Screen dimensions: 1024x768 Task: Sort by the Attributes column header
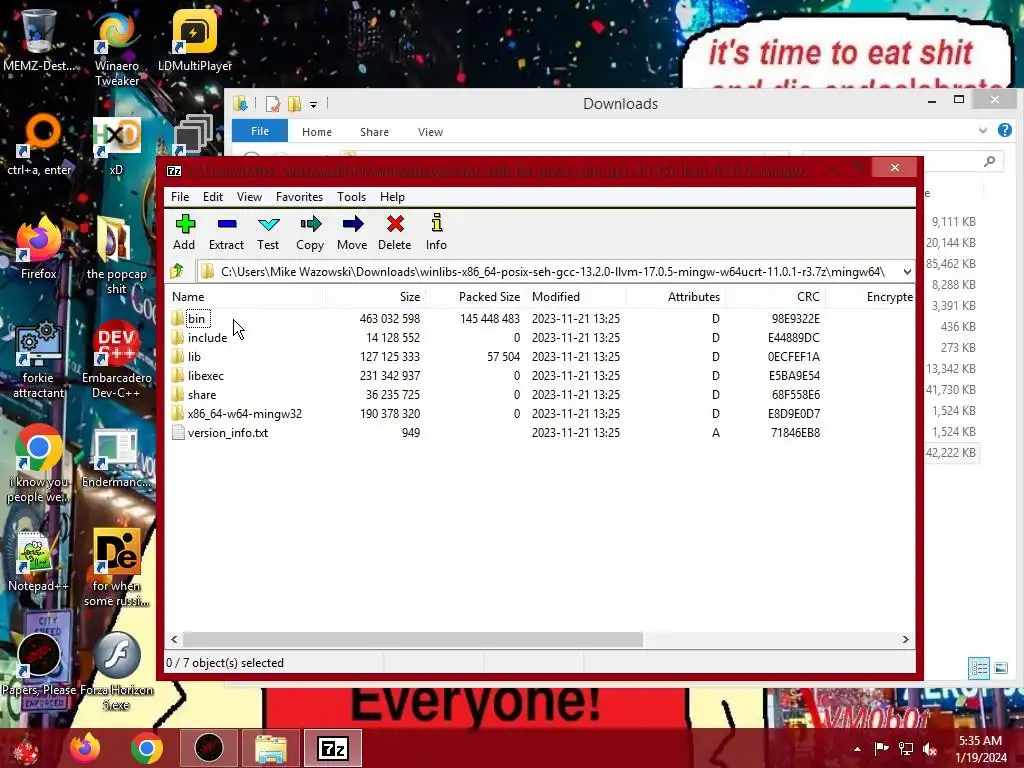click(x=675, y=296)
